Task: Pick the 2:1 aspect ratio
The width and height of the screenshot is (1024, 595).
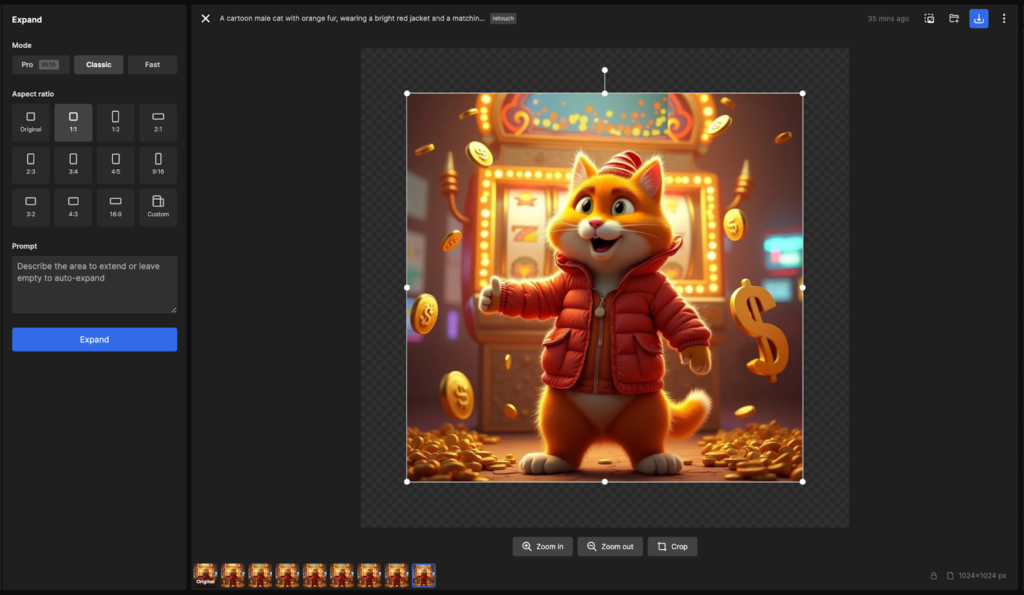Action: (x=158, y=122)
